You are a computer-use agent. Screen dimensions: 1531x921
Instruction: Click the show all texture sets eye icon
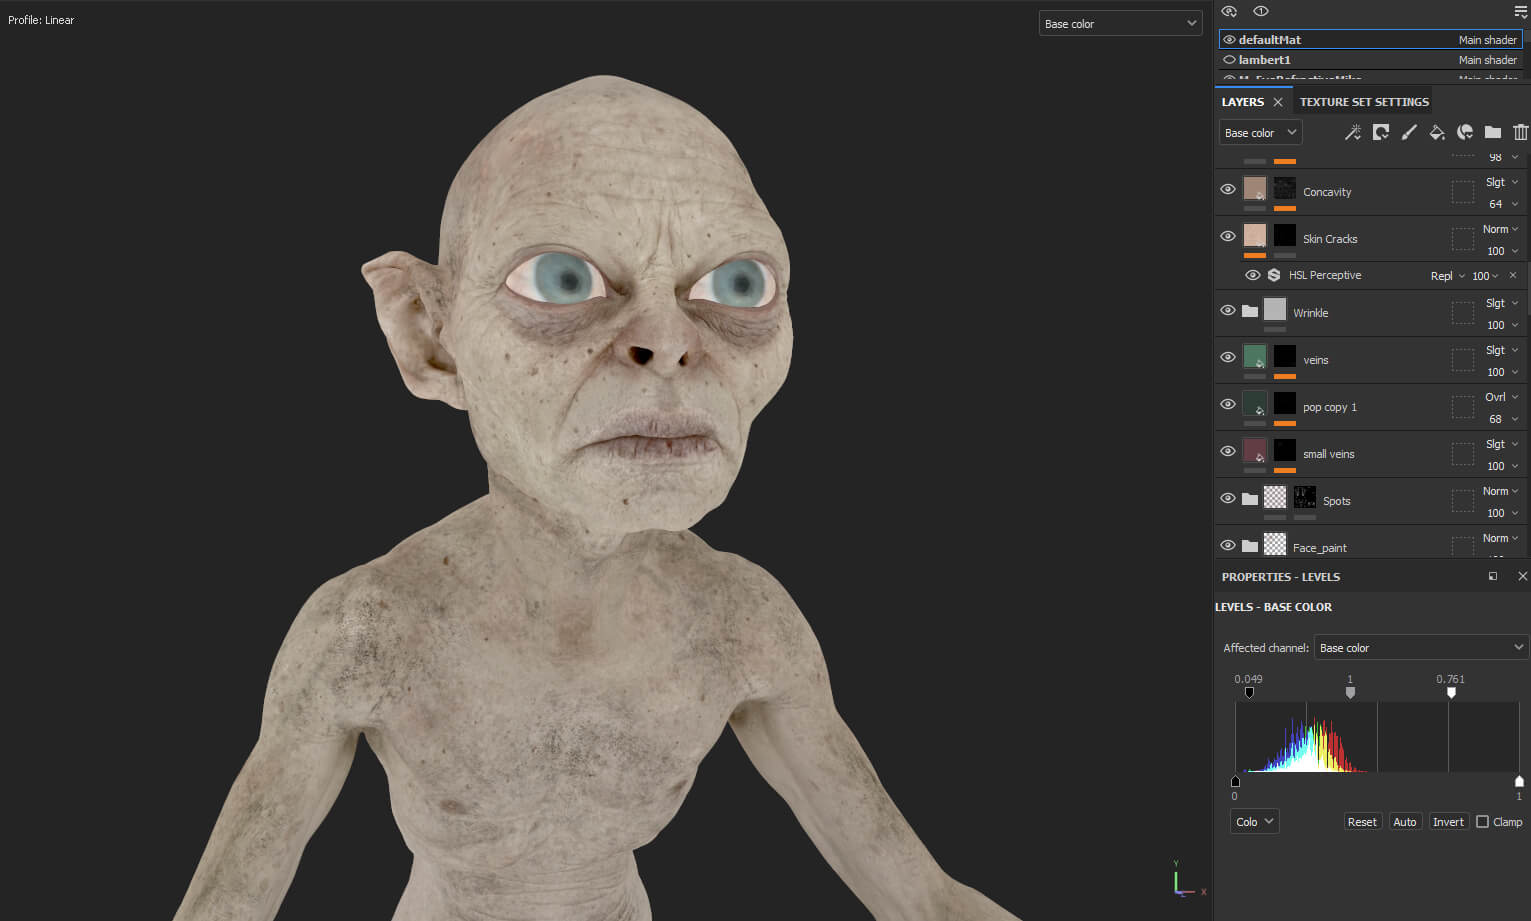1230,11
